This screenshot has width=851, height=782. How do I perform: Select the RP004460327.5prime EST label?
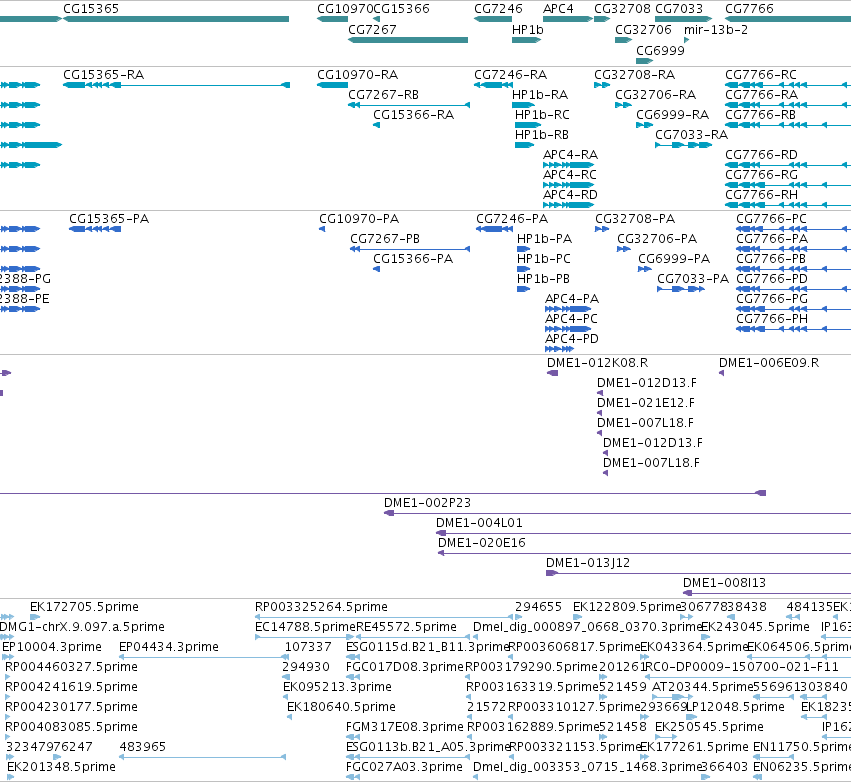(x=71, y=667)
